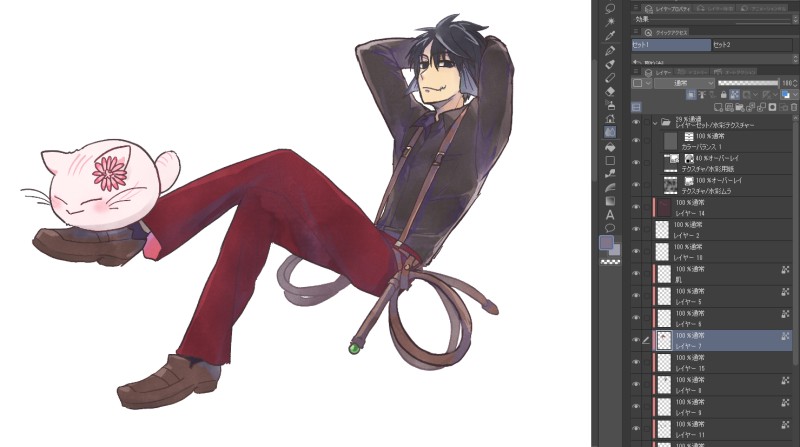
Task: Click the layer opacity slider
Action: click(x=748, y=83)
